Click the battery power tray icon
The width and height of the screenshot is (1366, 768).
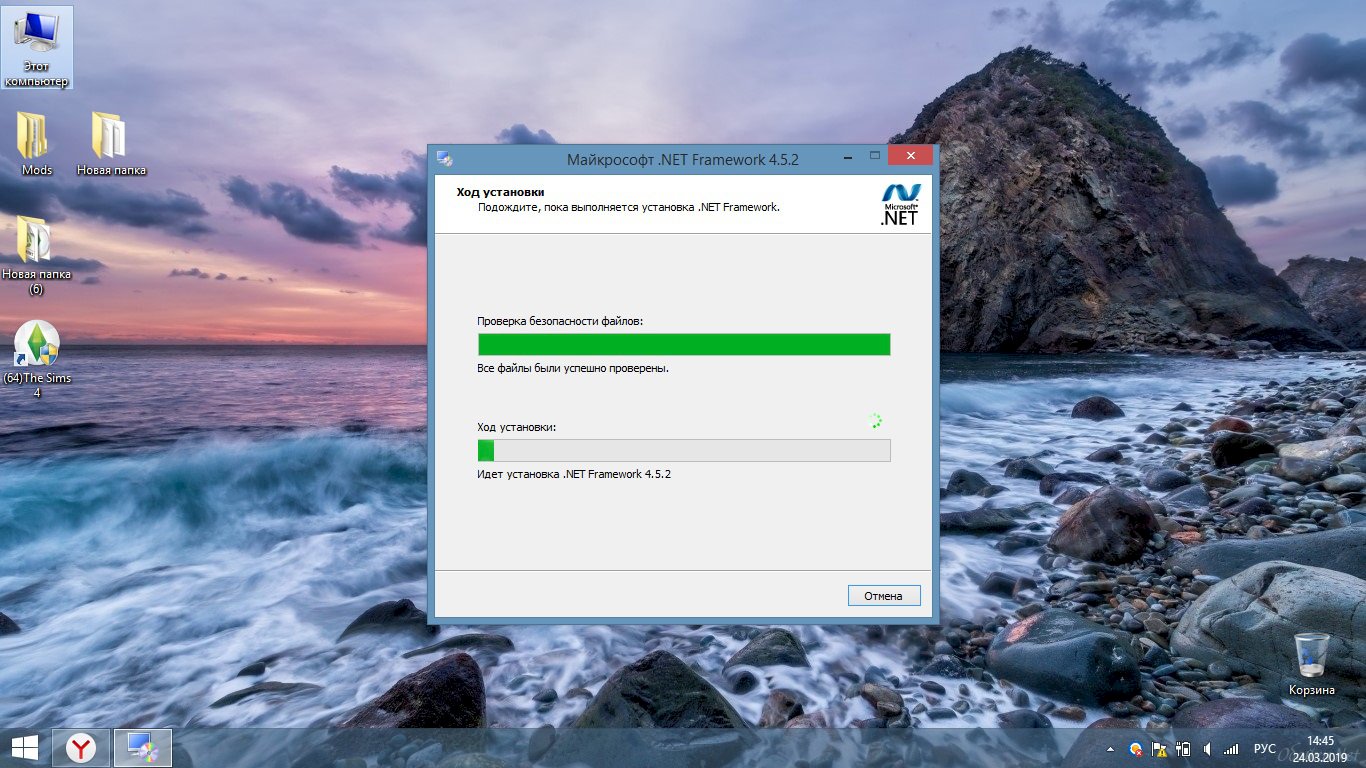tap(1184, 749)
